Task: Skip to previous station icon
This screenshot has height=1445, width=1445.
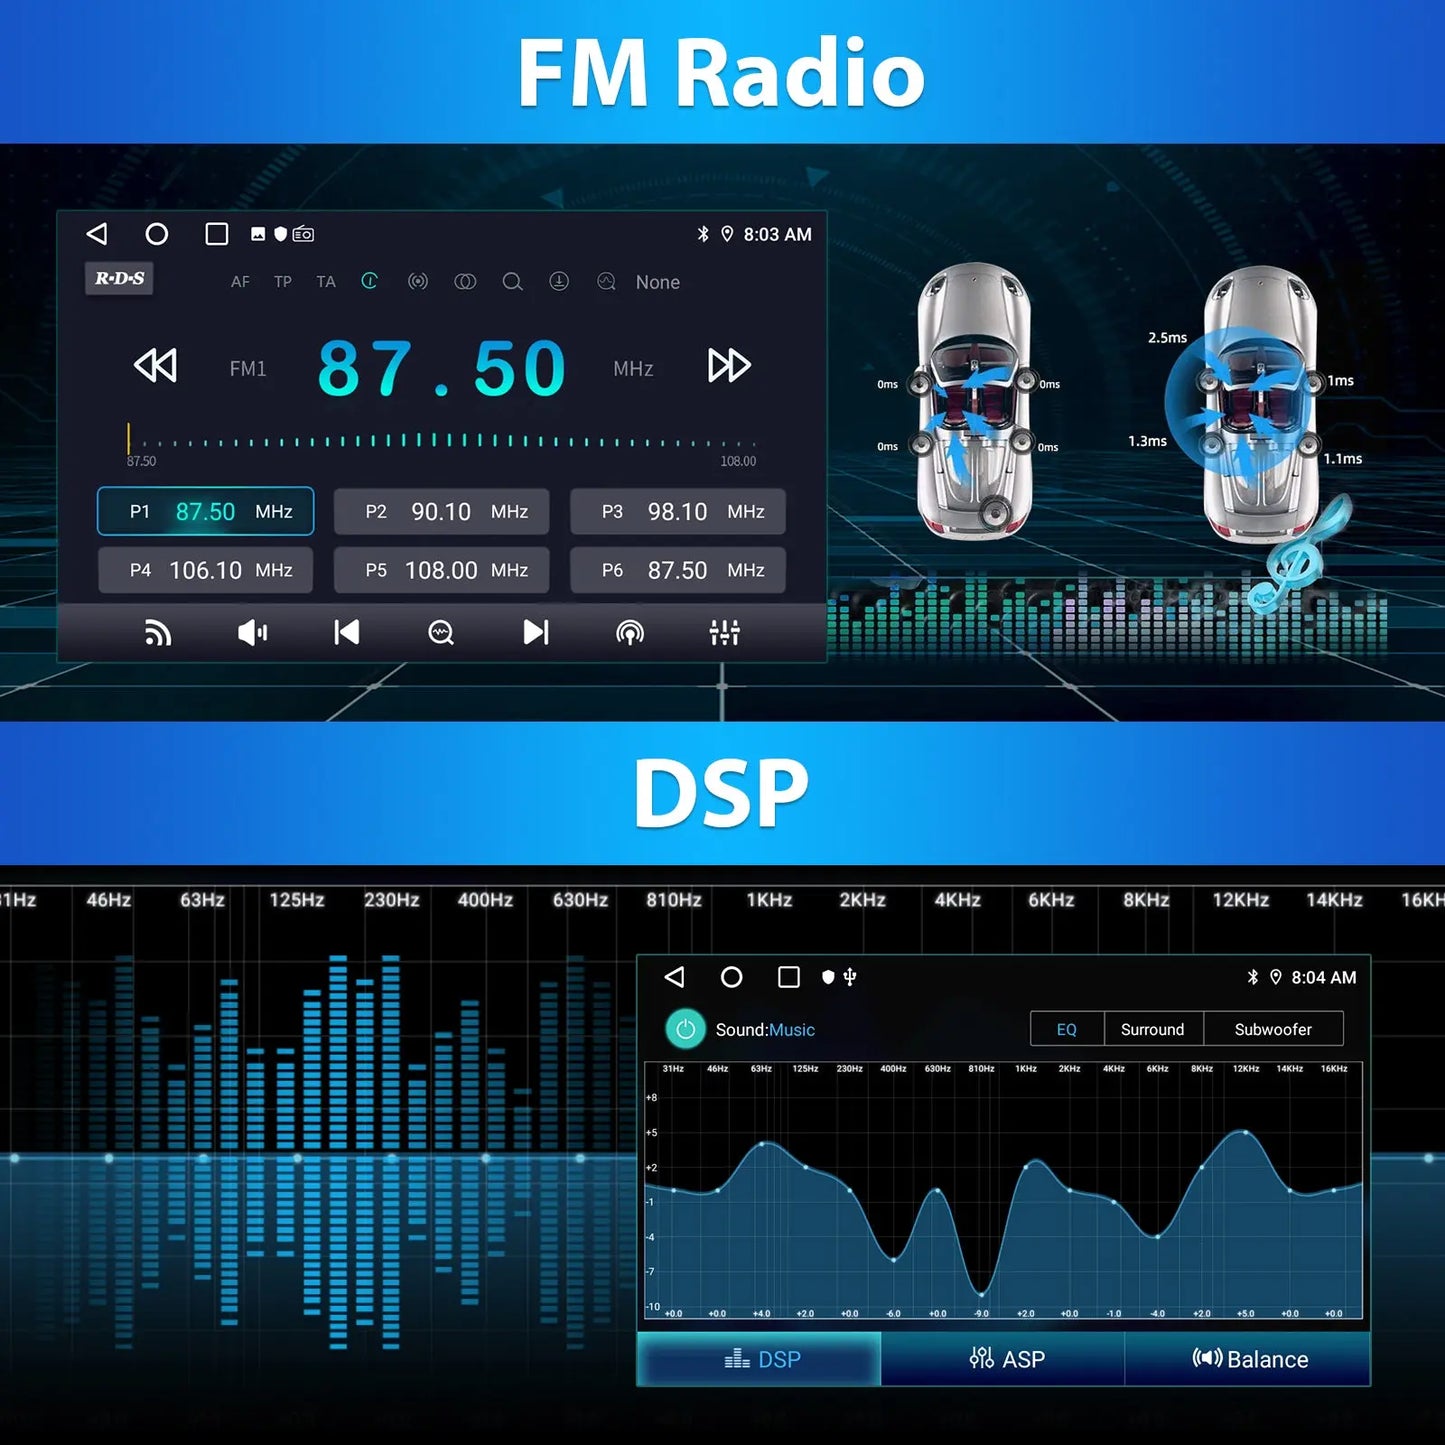Action: pyautogui.click(x=346, y=632)
